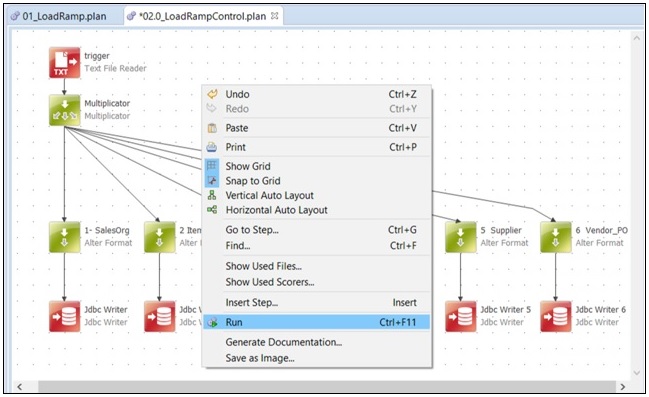Click the Run play icon in context menu
The height and width of the screenshot is (397, 649).
pyautogui.click(x=212, y=322)
